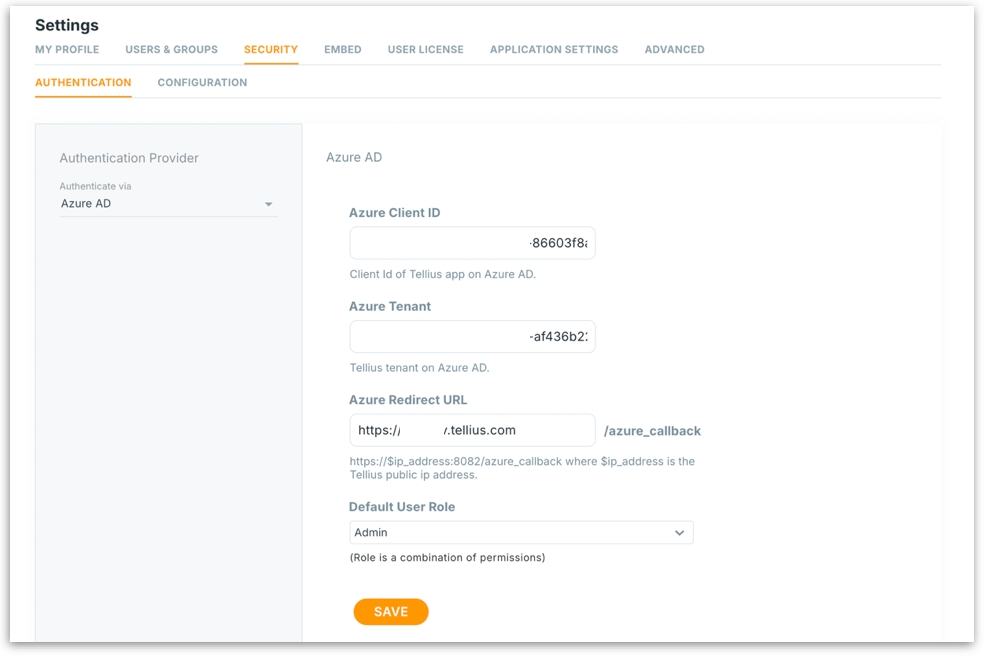Click the Azure Redirect URL text box
The width and height of the screenshot is (984, 656).
point(472,430)
